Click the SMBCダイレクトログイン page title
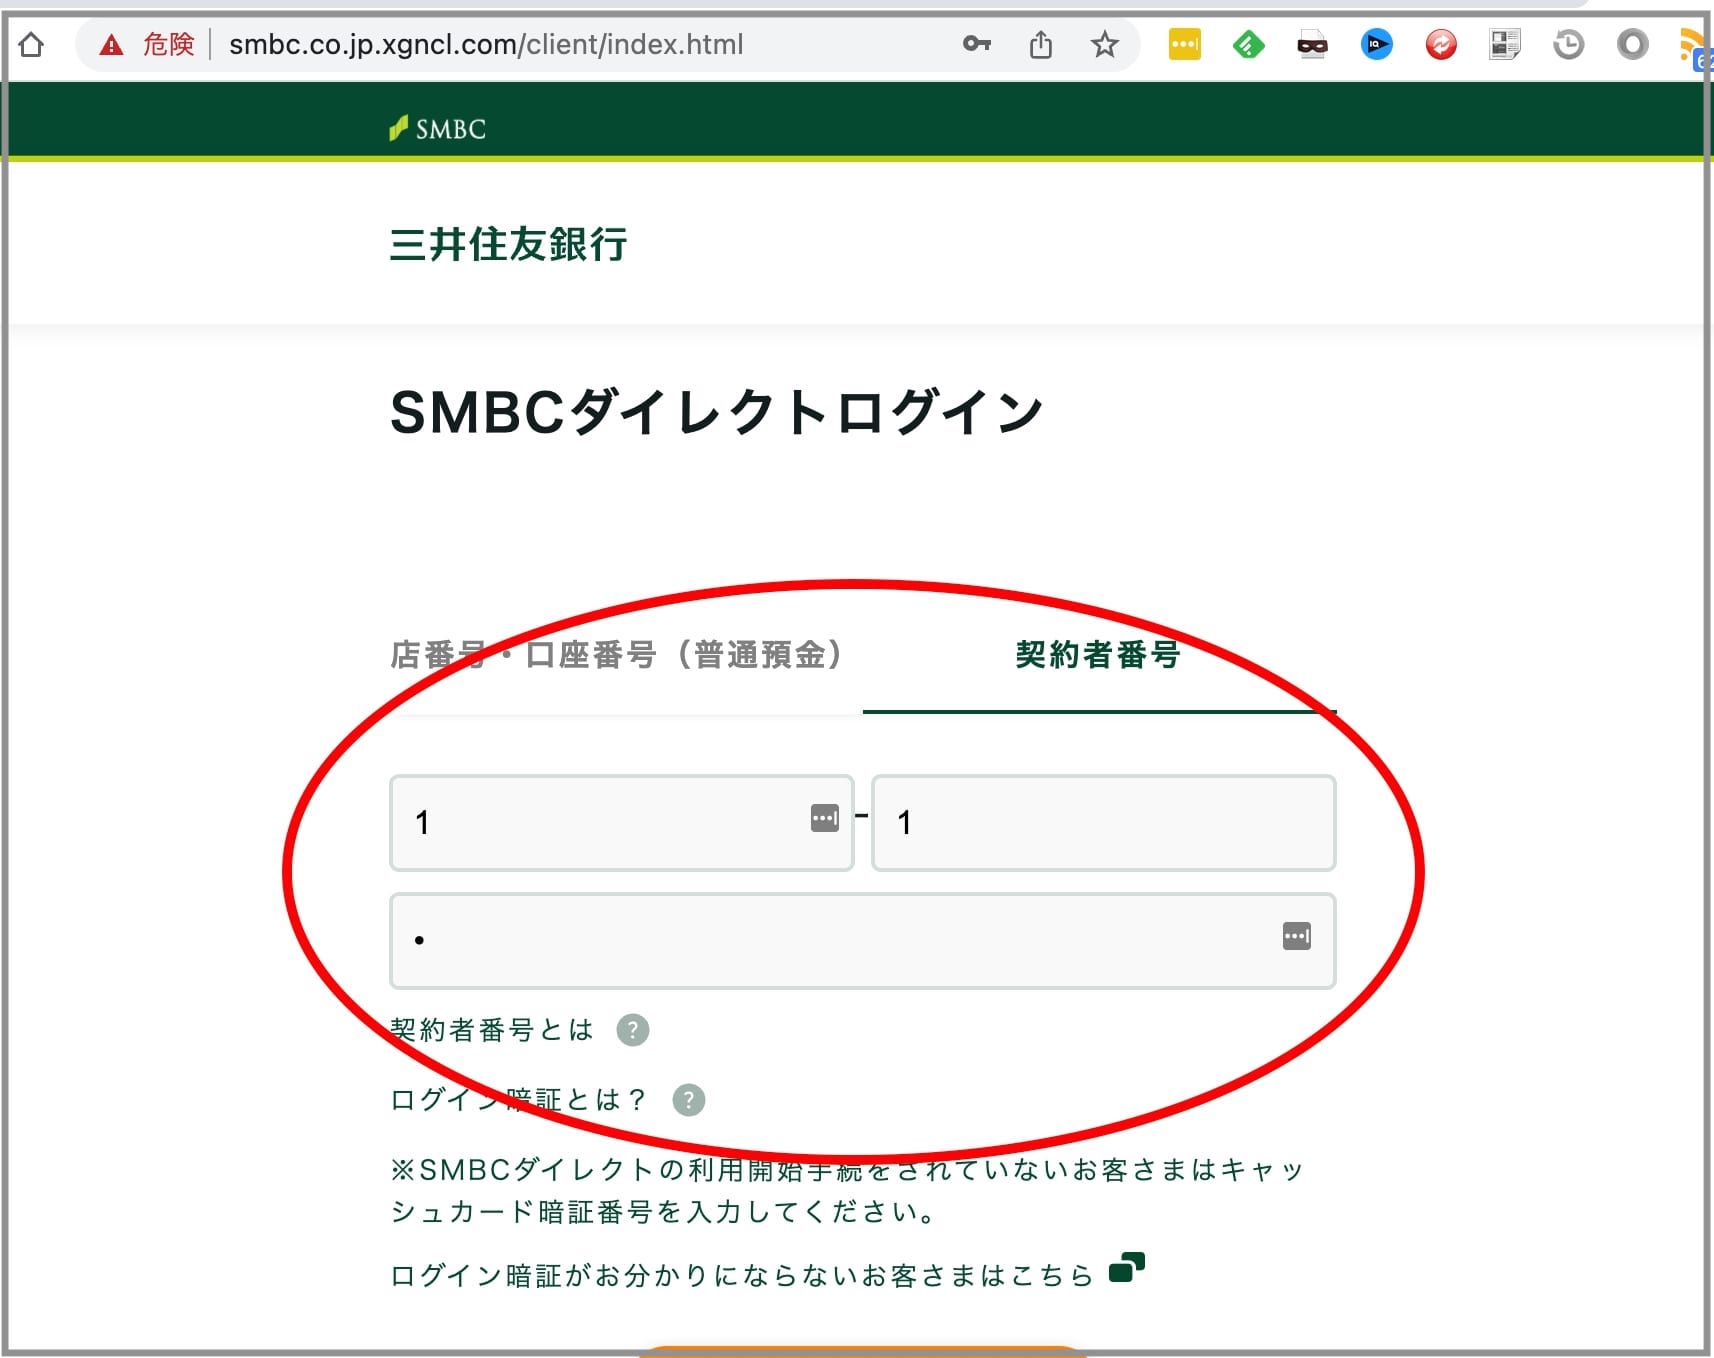Viewport: 1714px width, 1358px height. [716, 412]
